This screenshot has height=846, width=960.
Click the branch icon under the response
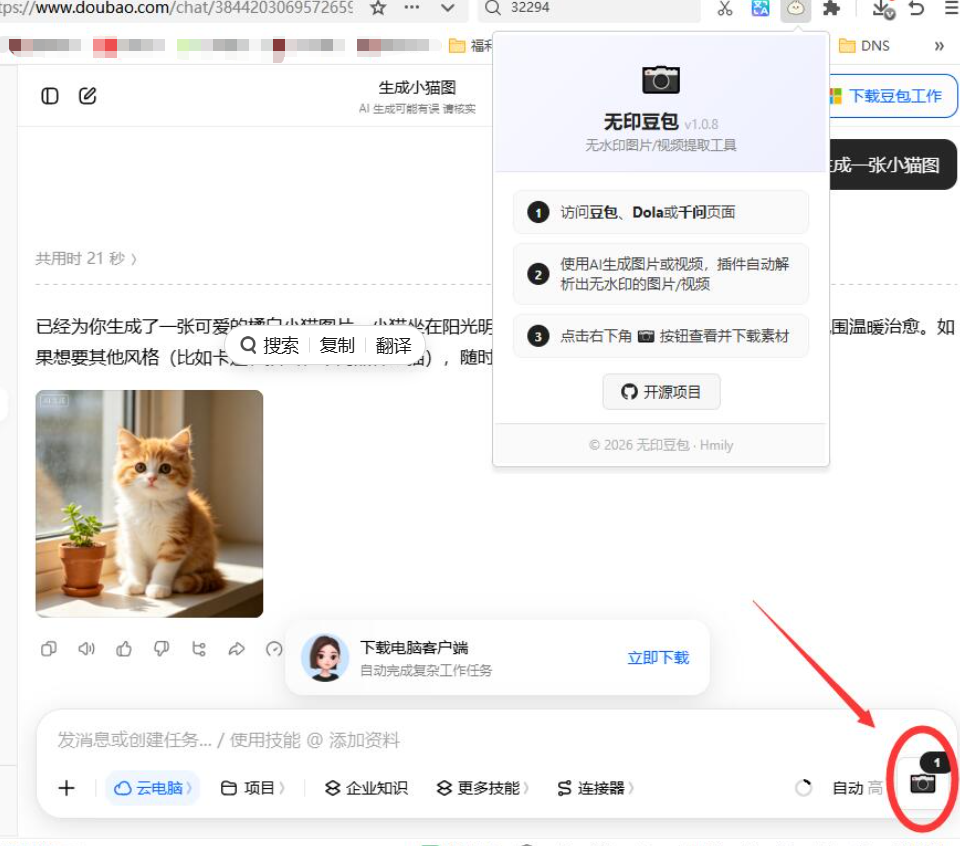(199, 648)
